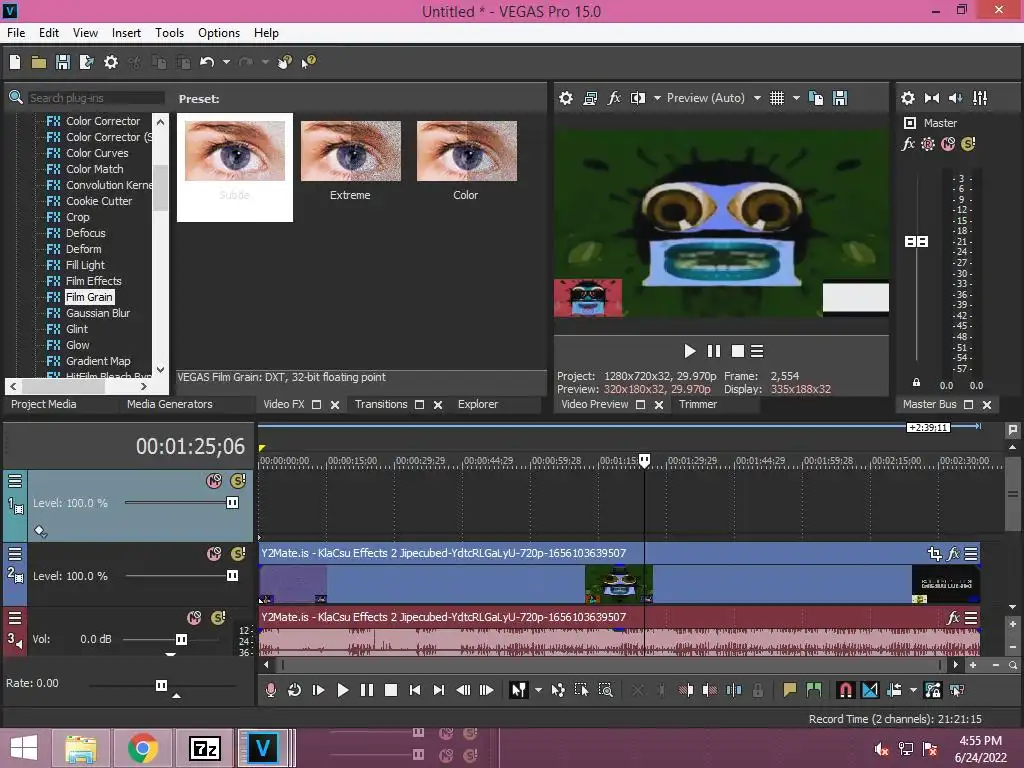Click the track 1 Level slider handle
This screenshot has height=768, width=1024.
pyautogui.click(x=232, y=503)
